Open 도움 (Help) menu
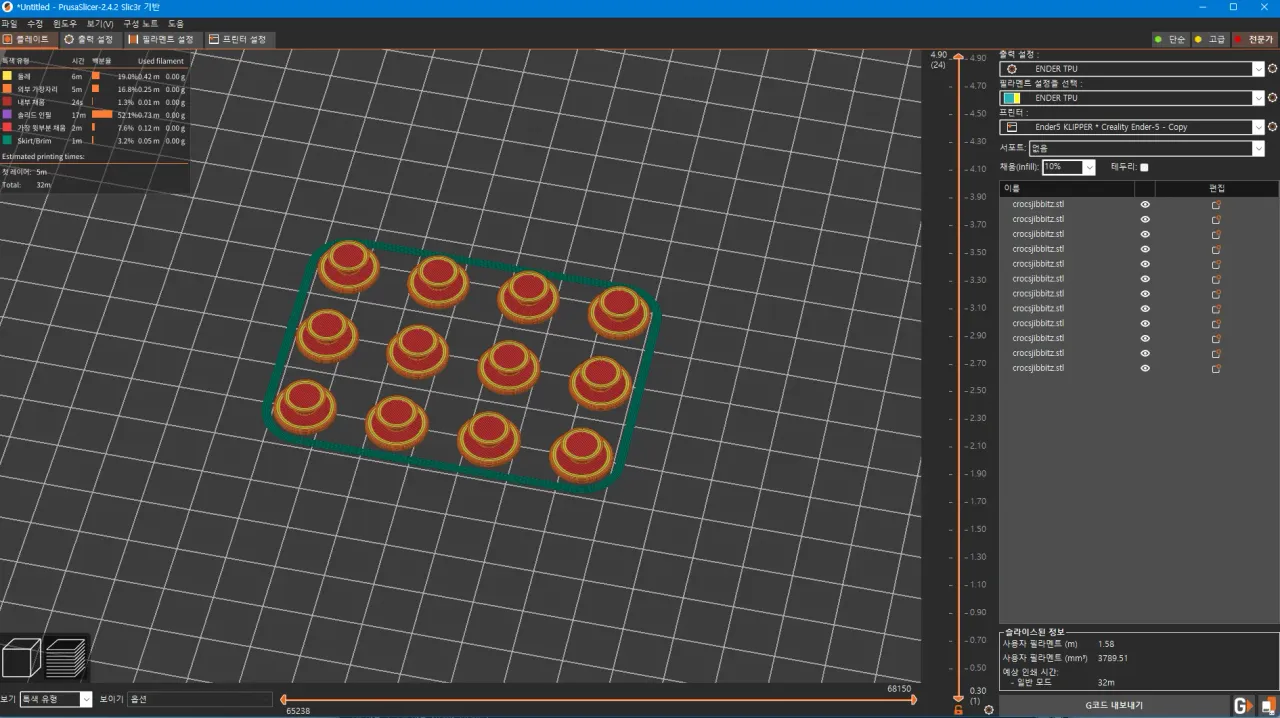Viewport: 1280px width, 718px height. pos(176,23)
